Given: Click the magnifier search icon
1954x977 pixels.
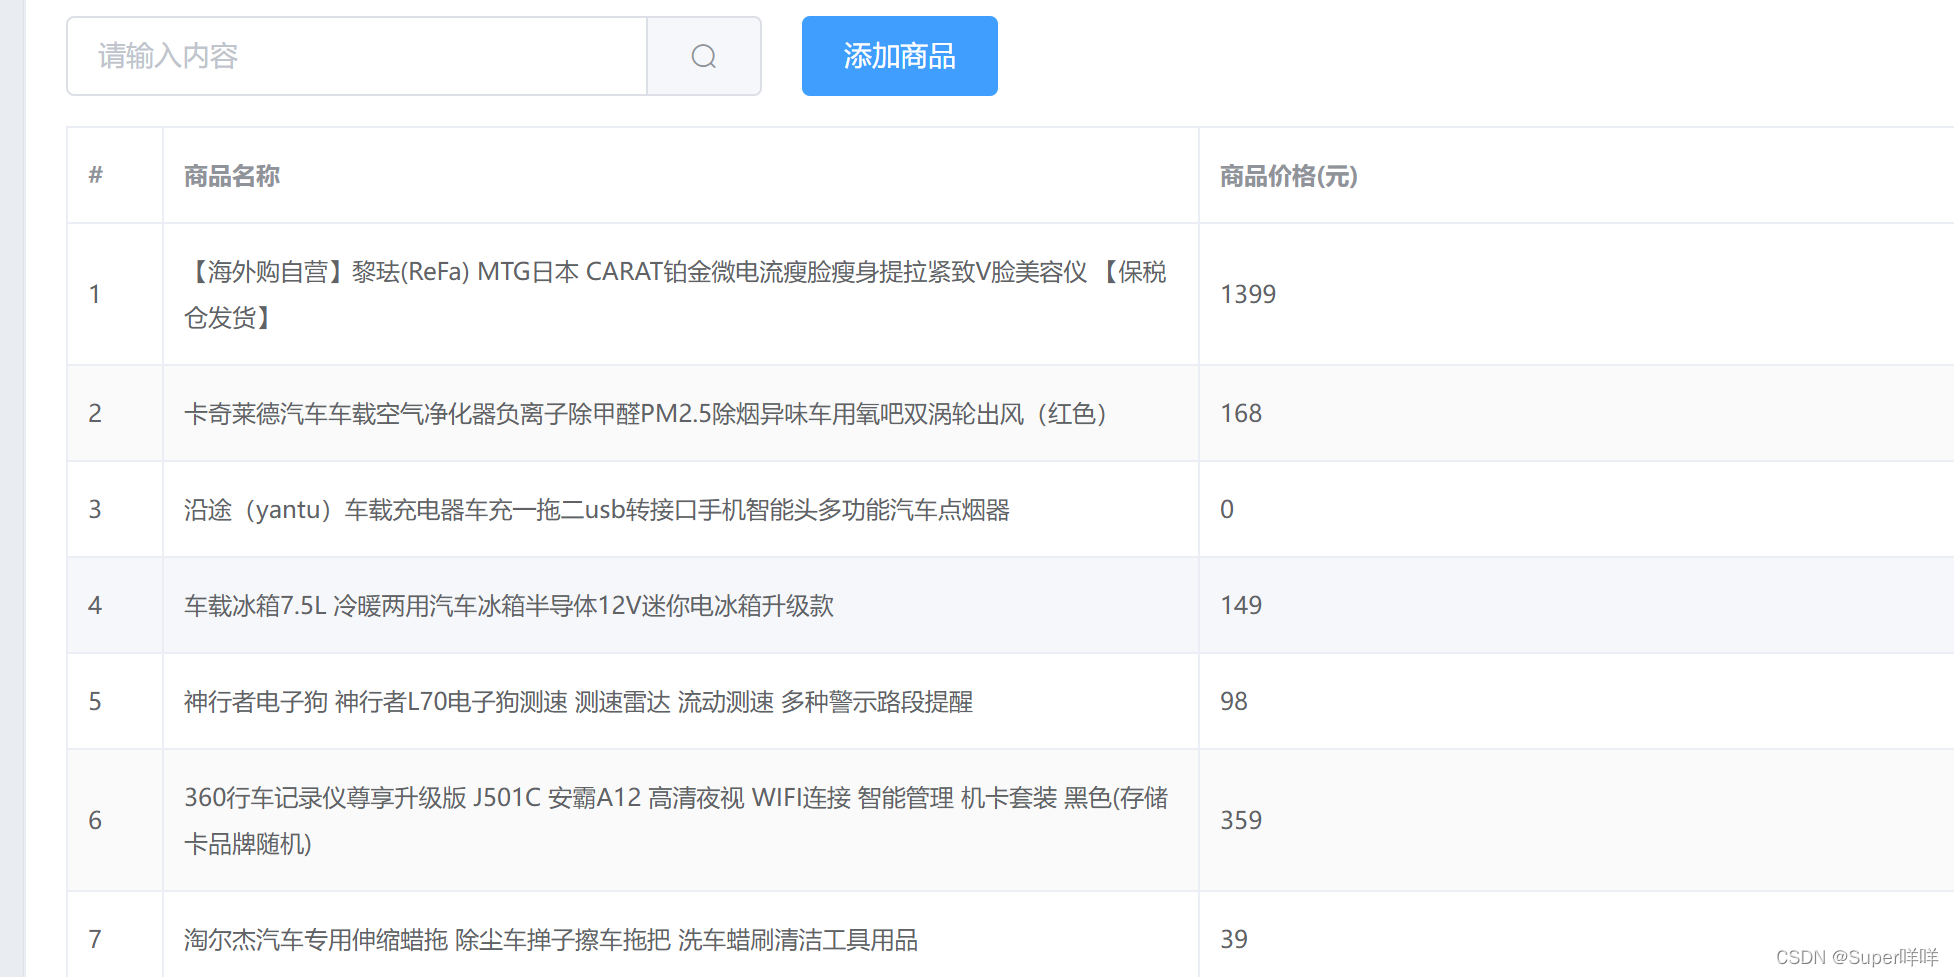Looking at the screenshot, I should (x=703, y=56).
